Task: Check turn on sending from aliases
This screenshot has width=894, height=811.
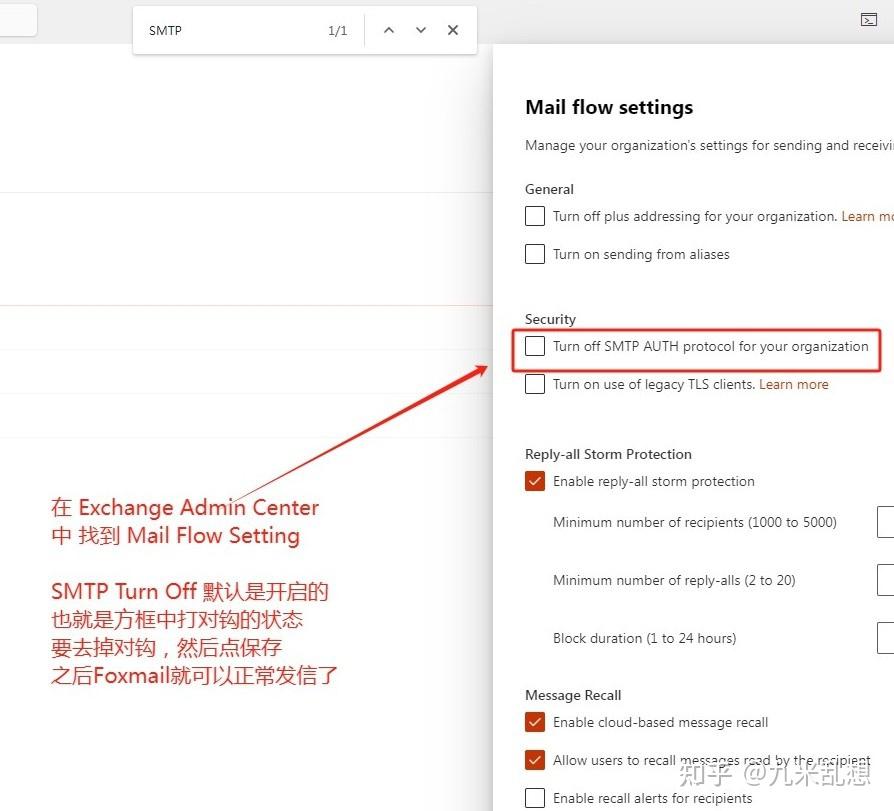Action: (534, 253)
